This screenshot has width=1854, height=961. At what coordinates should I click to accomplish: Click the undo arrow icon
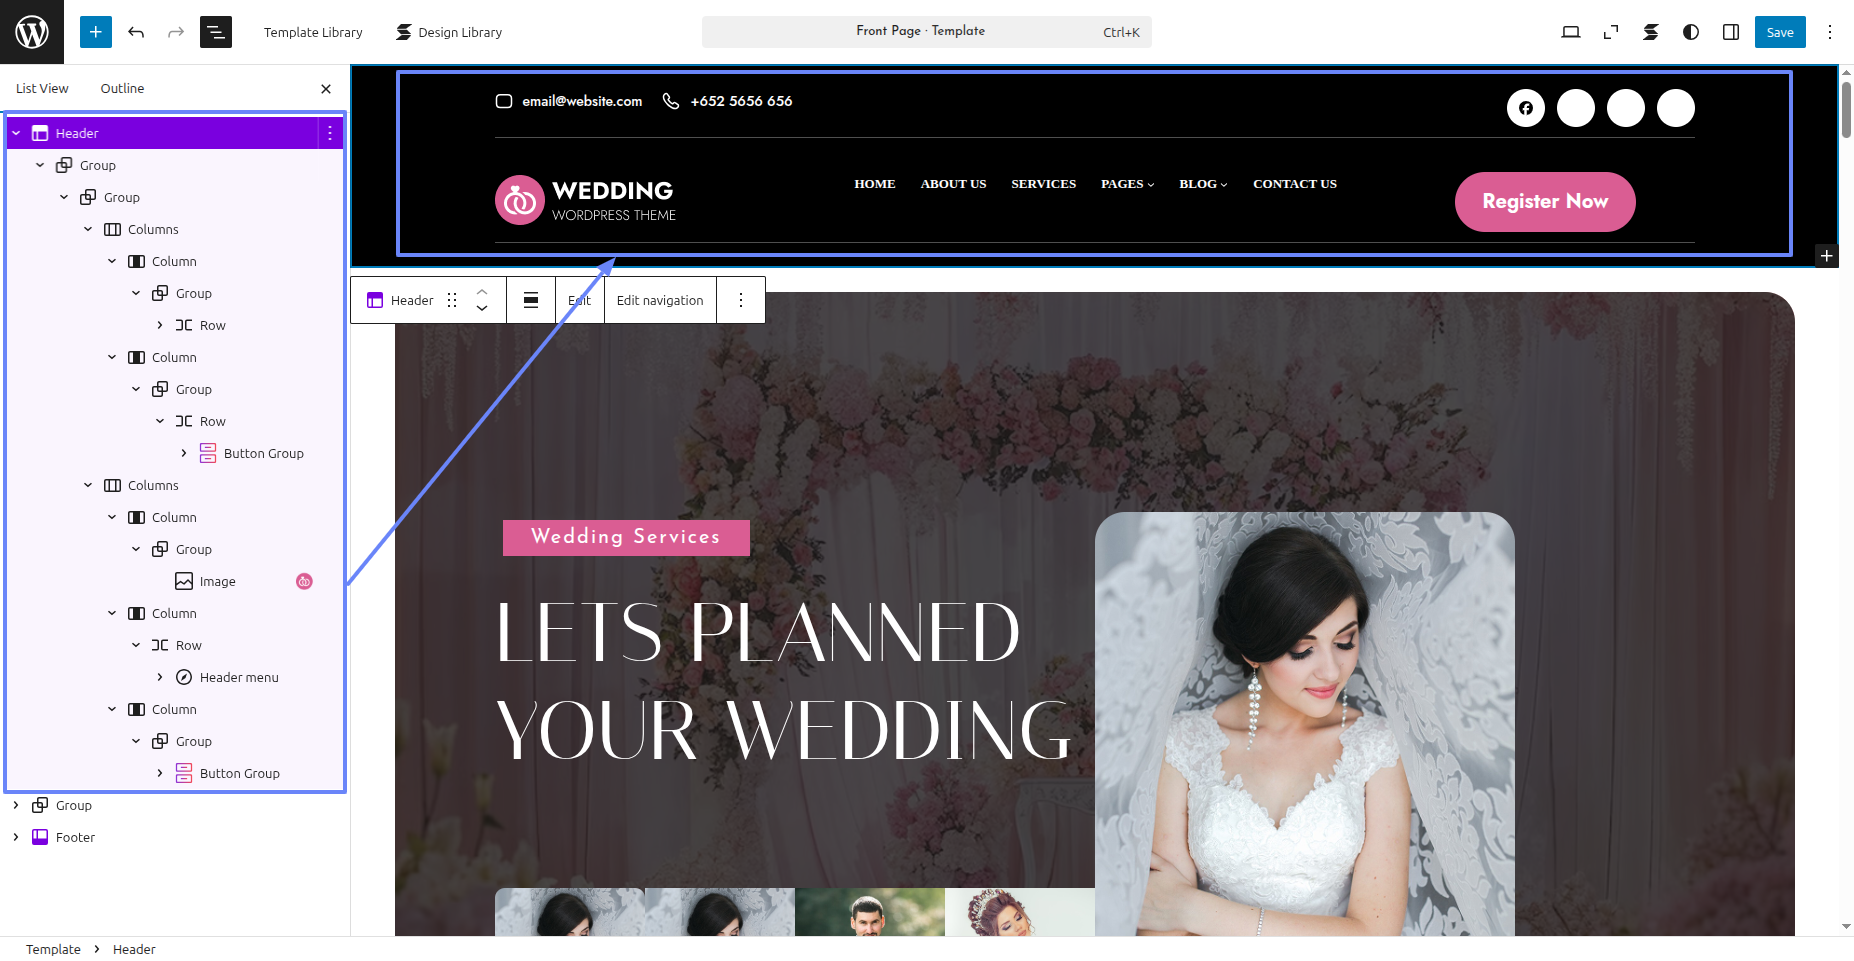136,32
